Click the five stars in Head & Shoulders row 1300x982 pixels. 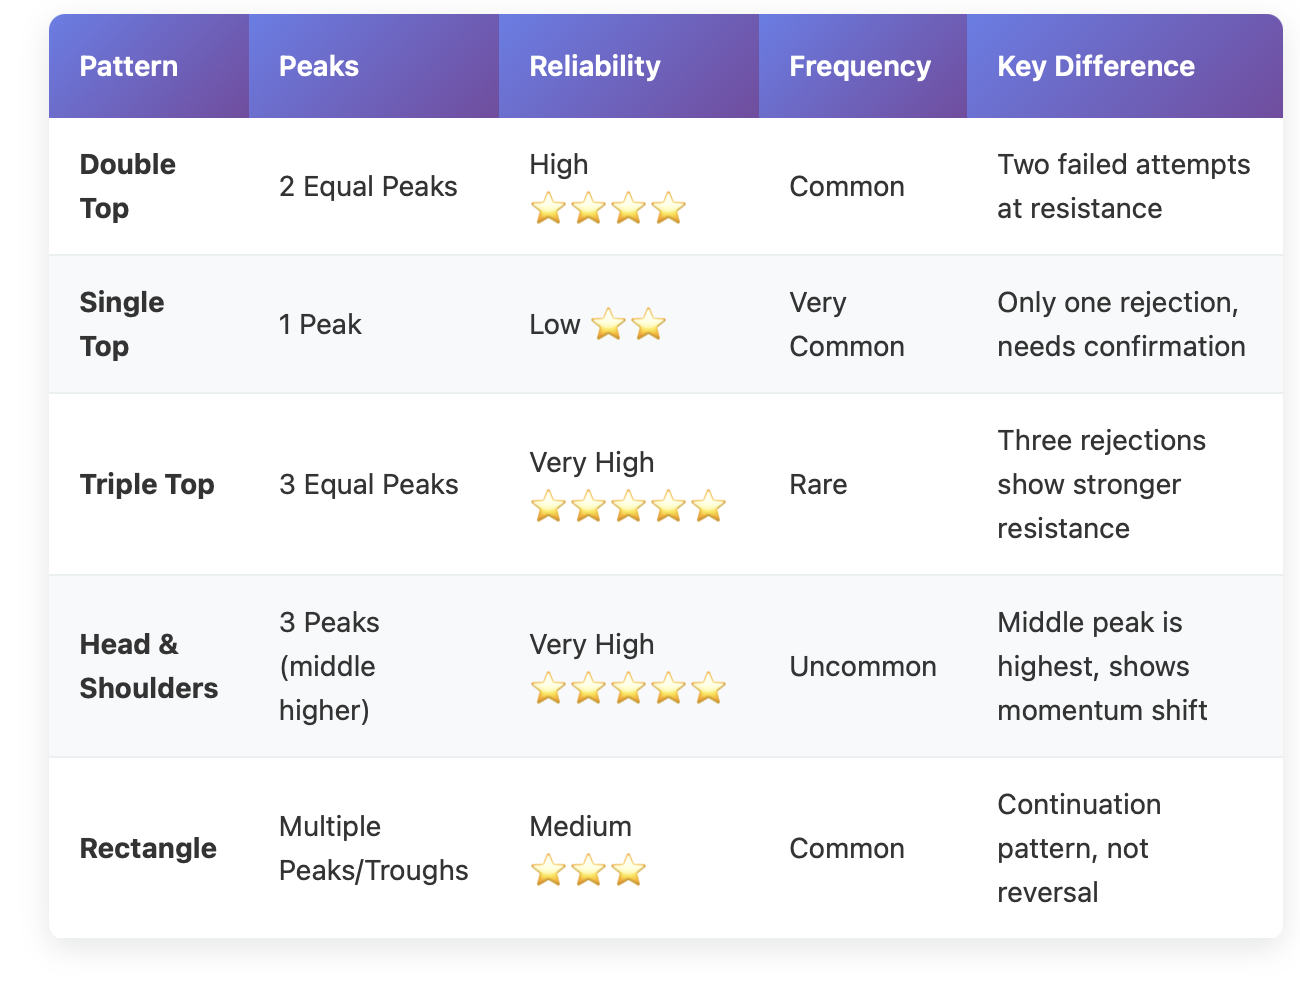click(628, 689)
